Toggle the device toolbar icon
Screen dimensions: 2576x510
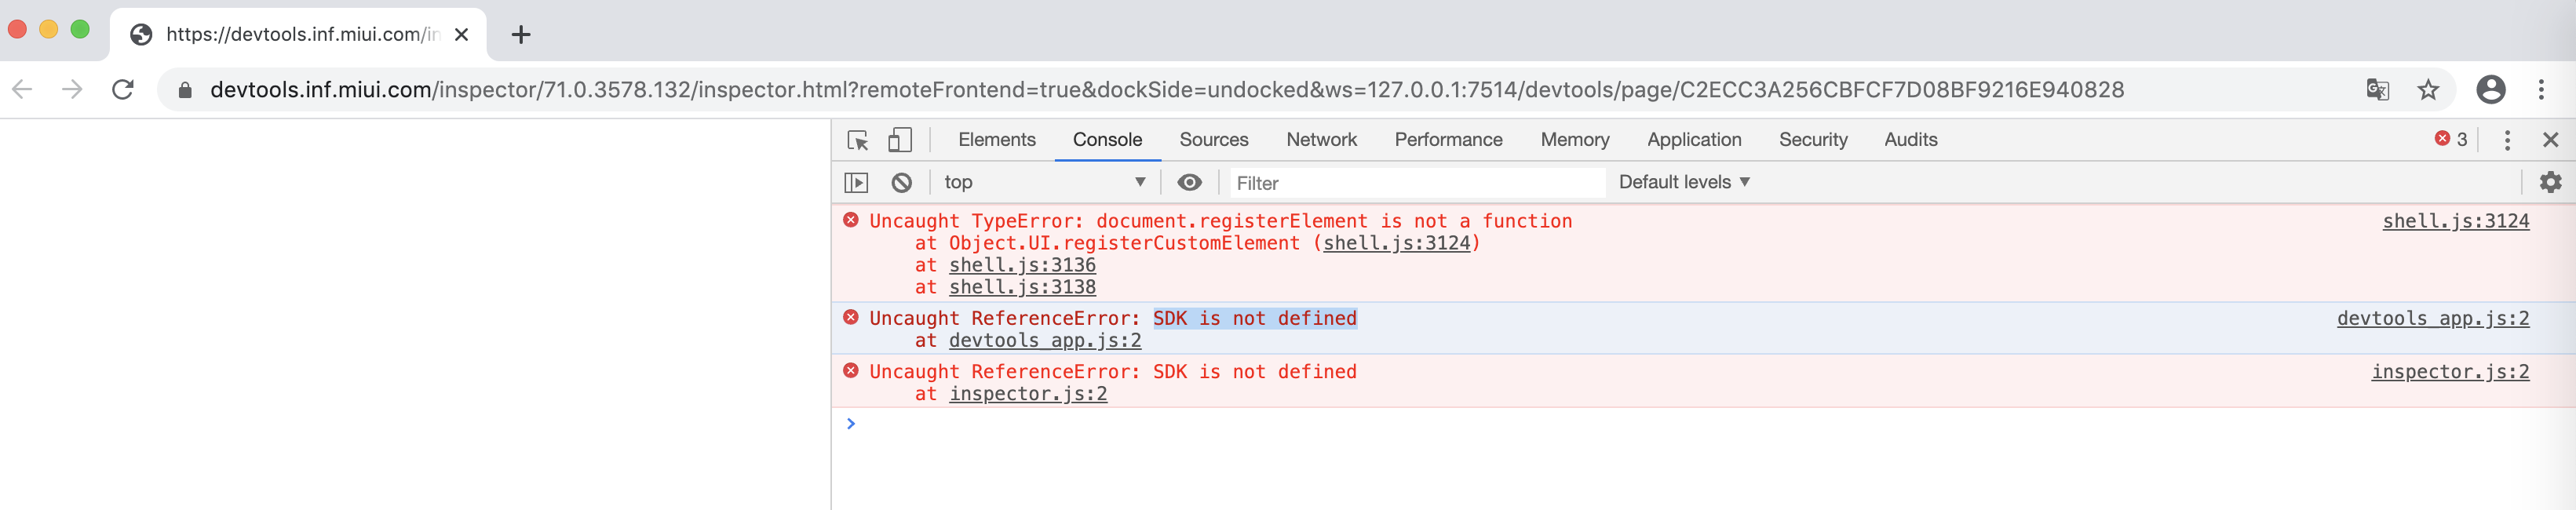[x=900, y=140]
